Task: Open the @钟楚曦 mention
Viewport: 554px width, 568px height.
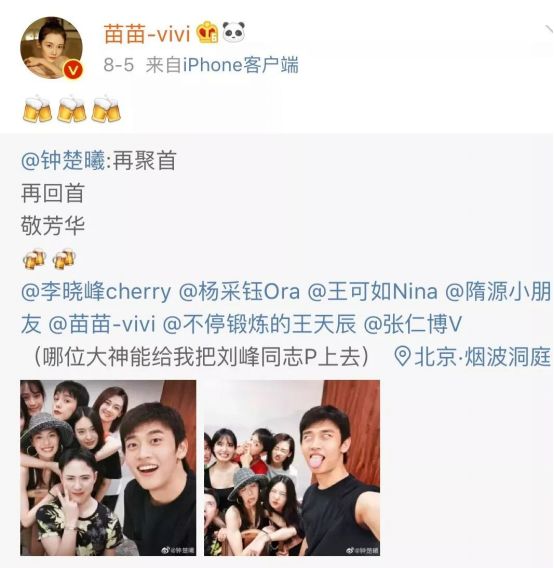Action: [x=63, y=160]
